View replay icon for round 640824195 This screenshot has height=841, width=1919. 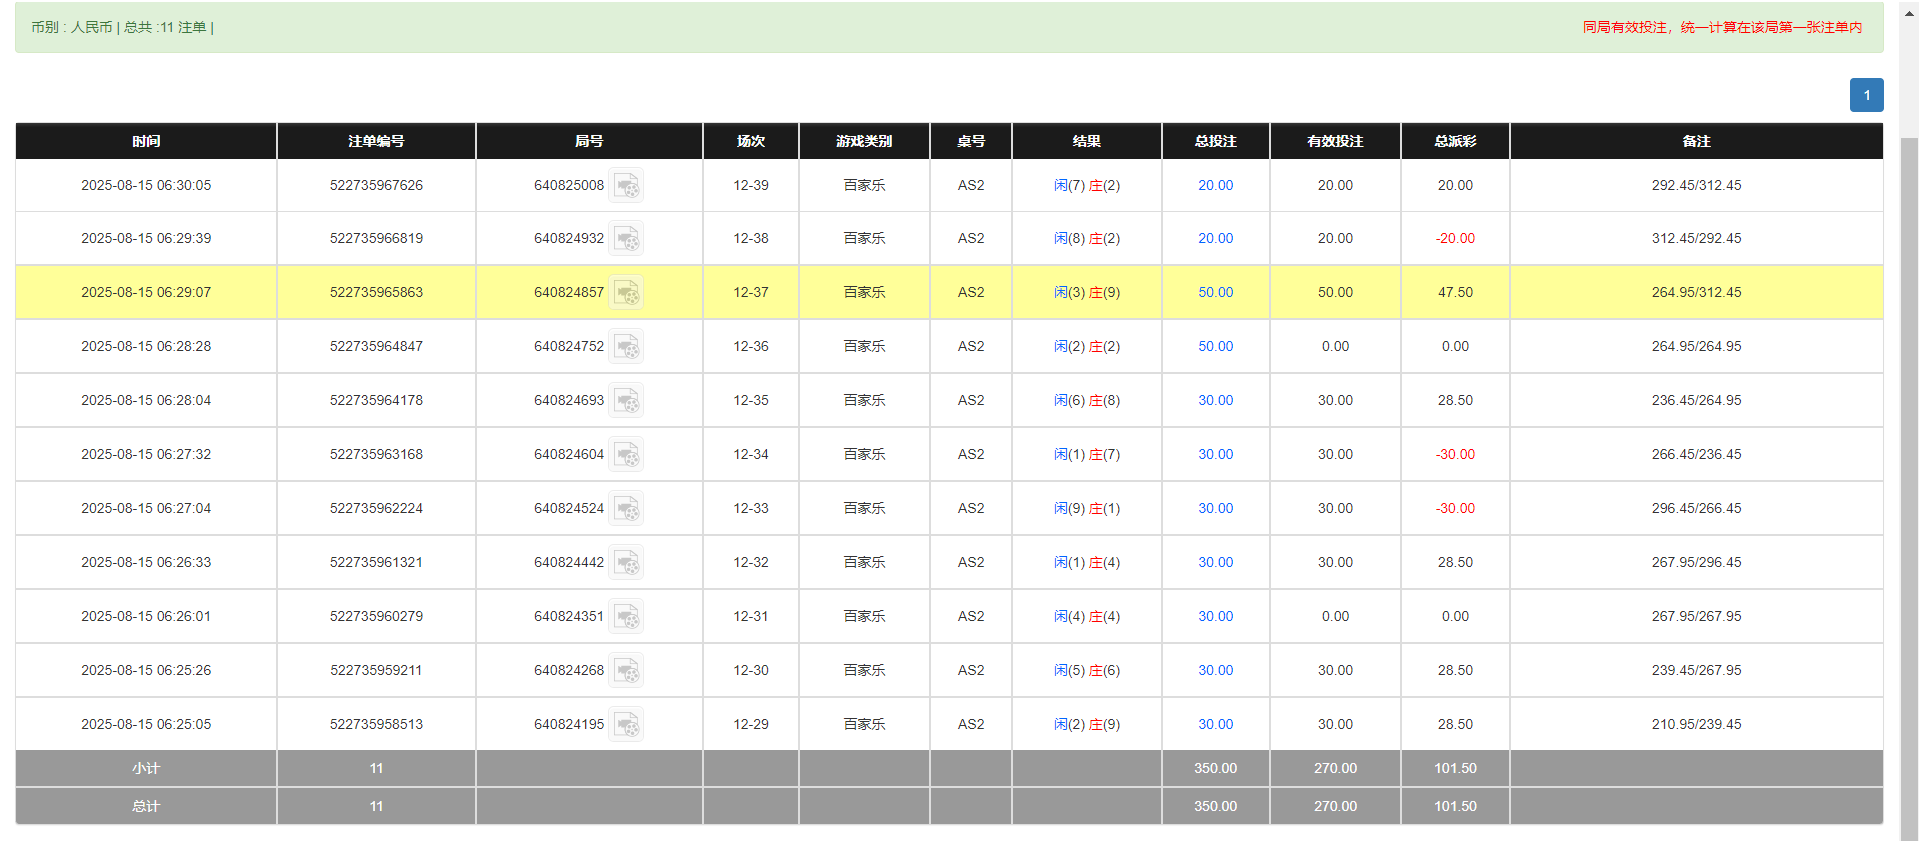[626, 725]
